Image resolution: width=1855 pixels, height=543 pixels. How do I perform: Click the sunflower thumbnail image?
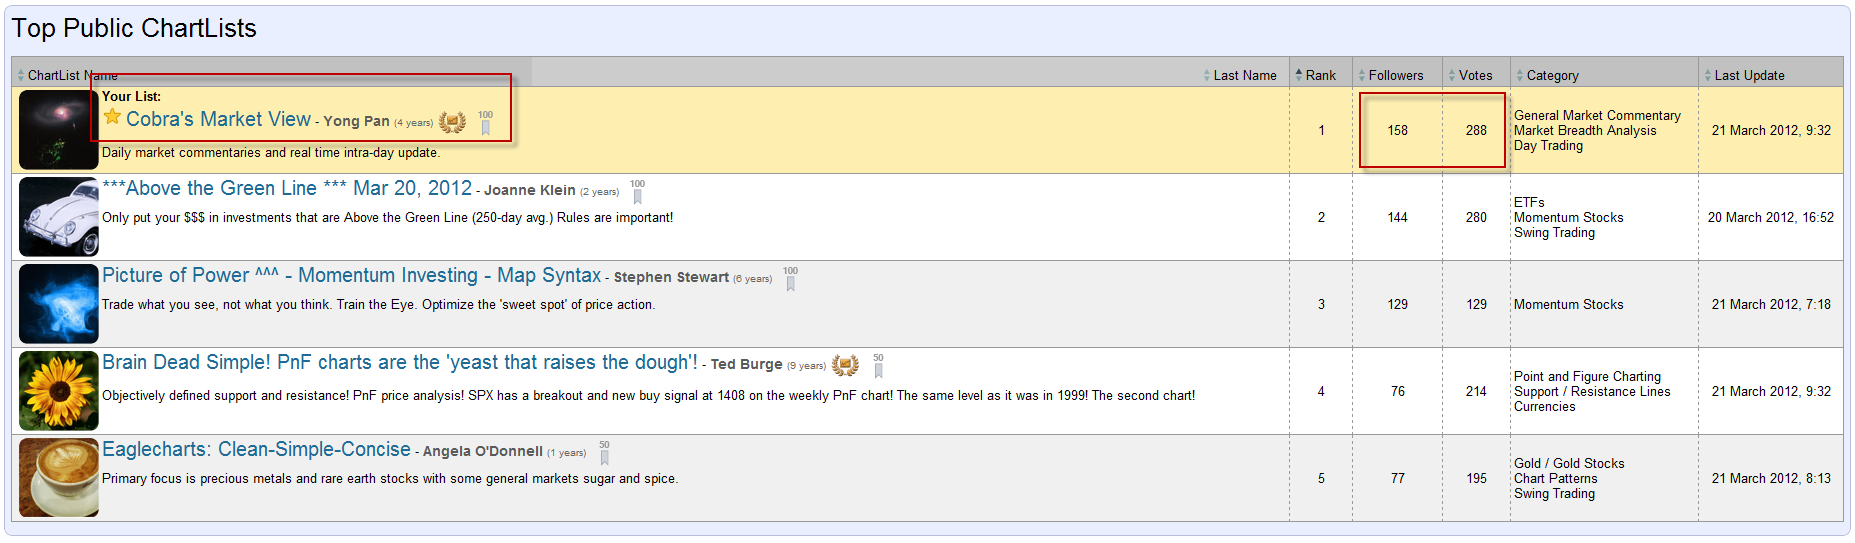(x=59, y=391)
